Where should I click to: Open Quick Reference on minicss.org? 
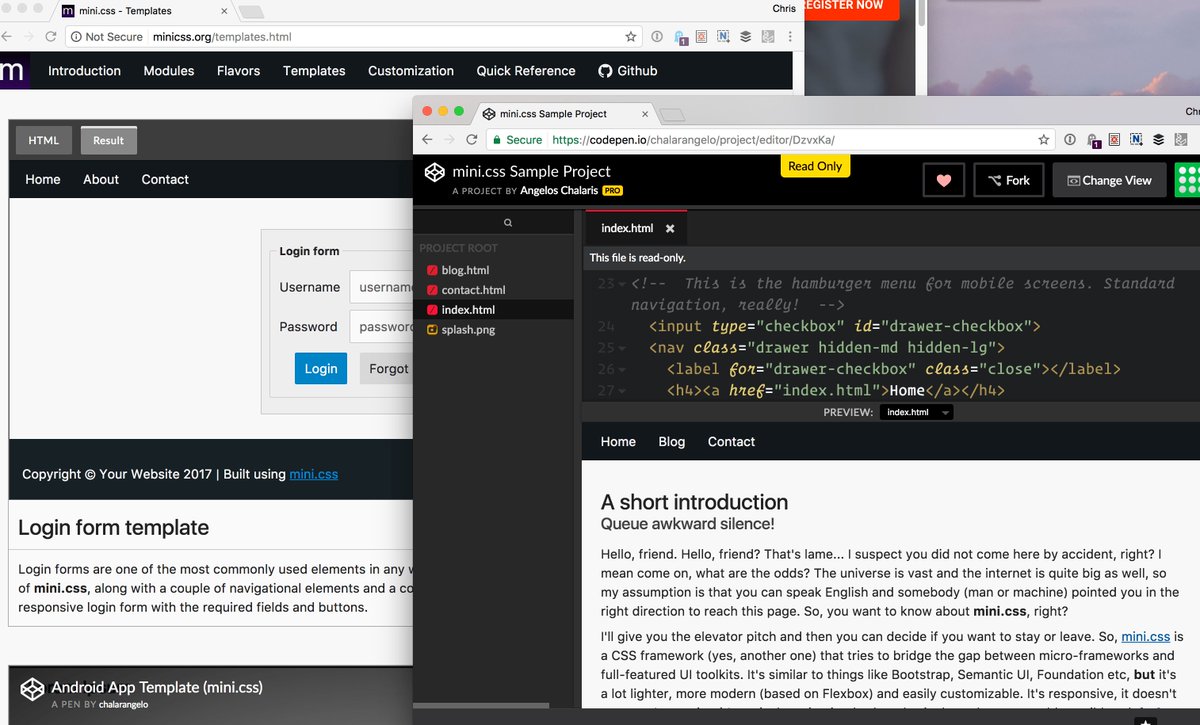526,71
